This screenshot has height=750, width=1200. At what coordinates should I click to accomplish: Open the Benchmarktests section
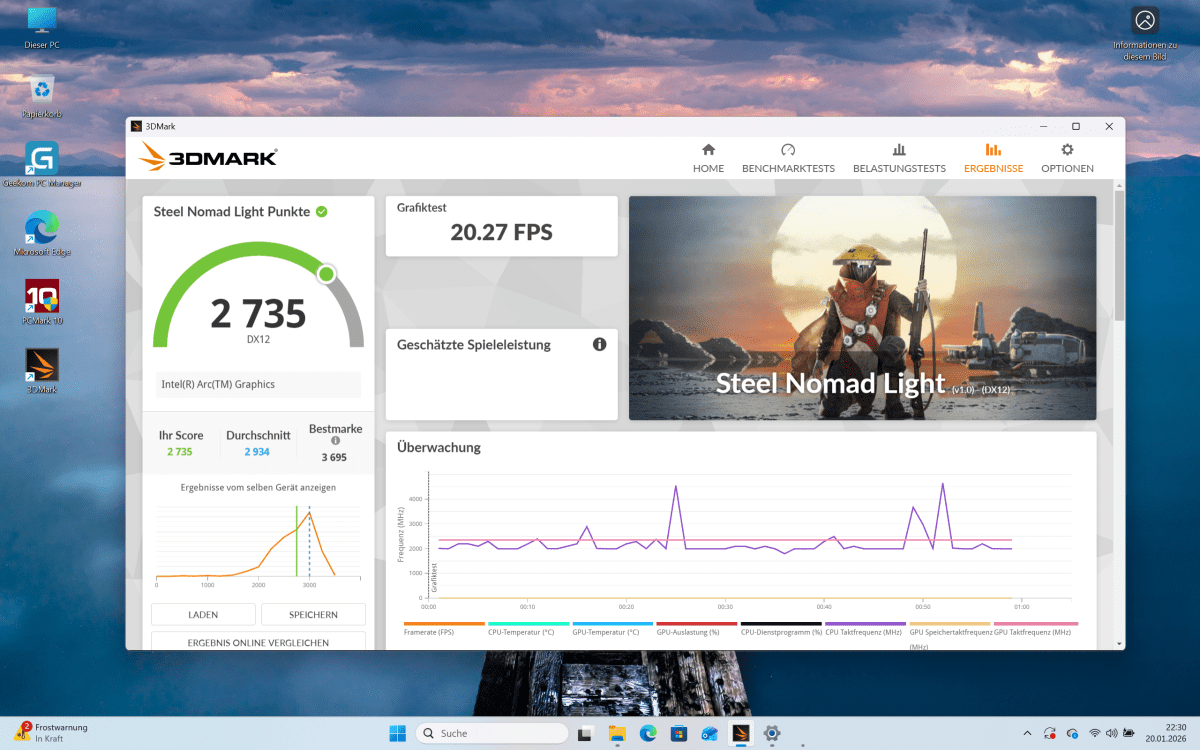point(788,157)
